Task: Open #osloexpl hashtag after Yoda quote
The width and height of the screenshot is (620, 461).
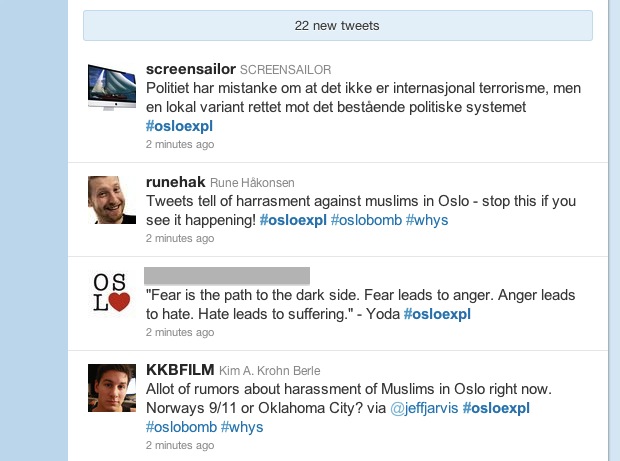Action: point(437,314)
